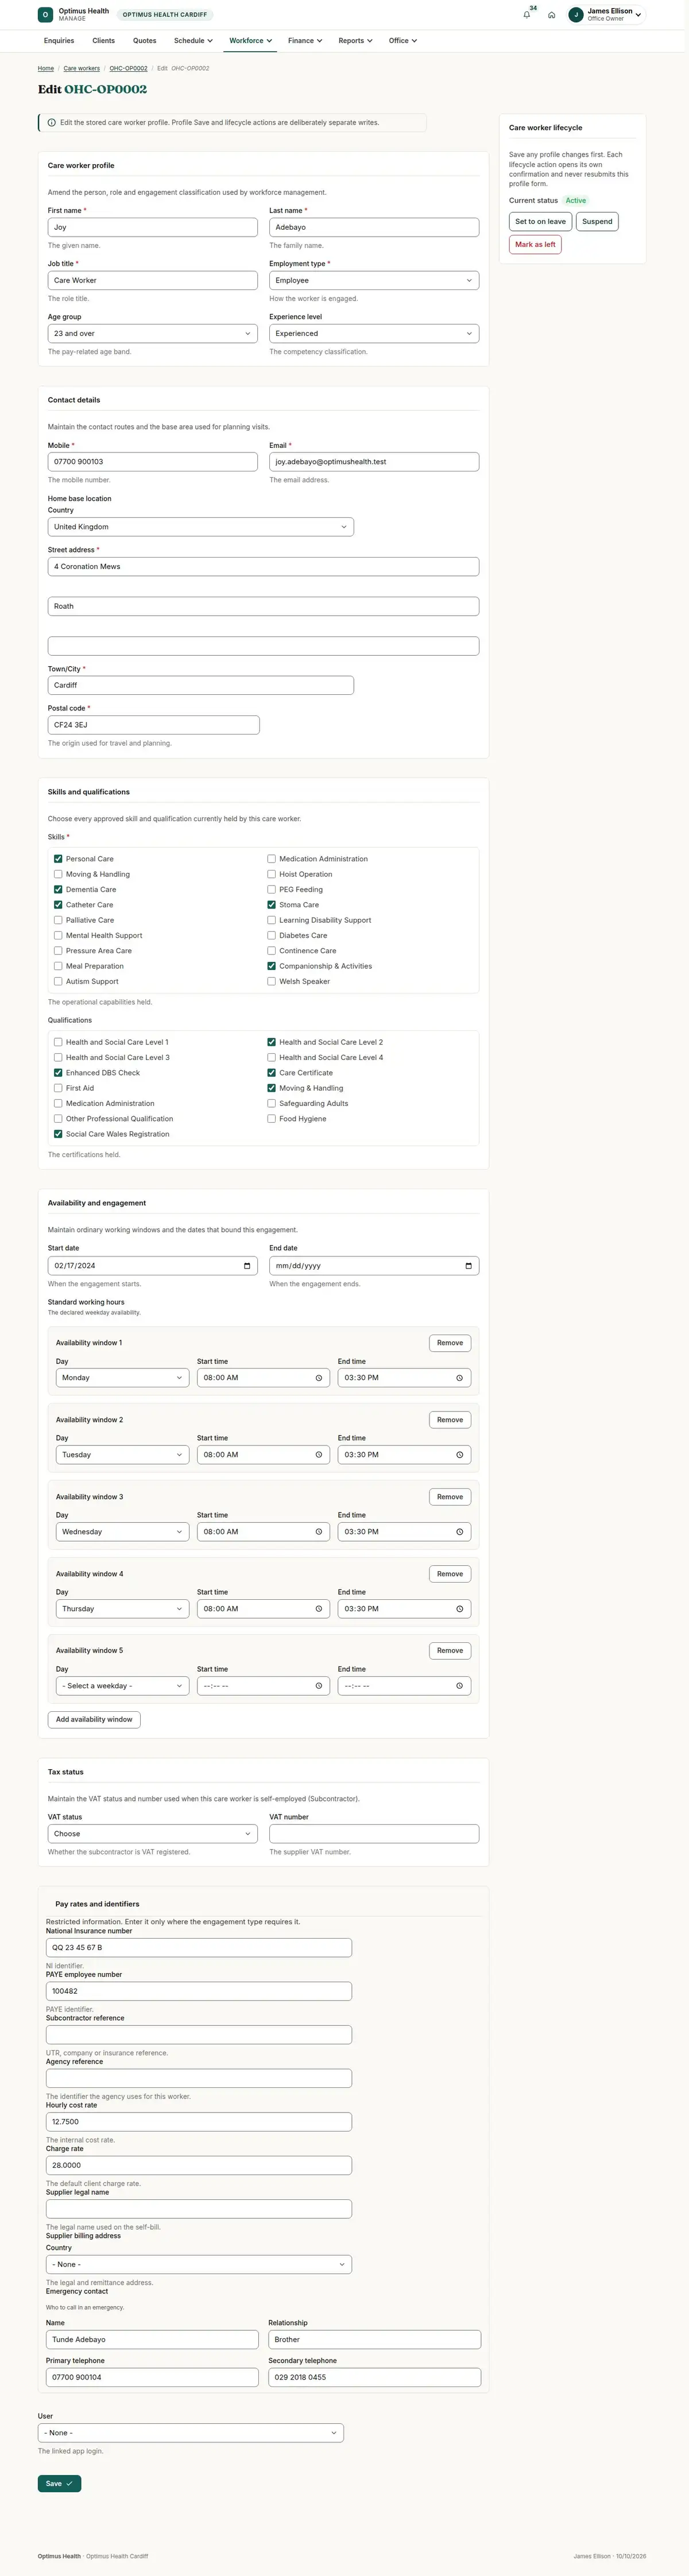689x2576 pixels.
Task: Open the Employment type dropdown
Action: coord(374,281)
